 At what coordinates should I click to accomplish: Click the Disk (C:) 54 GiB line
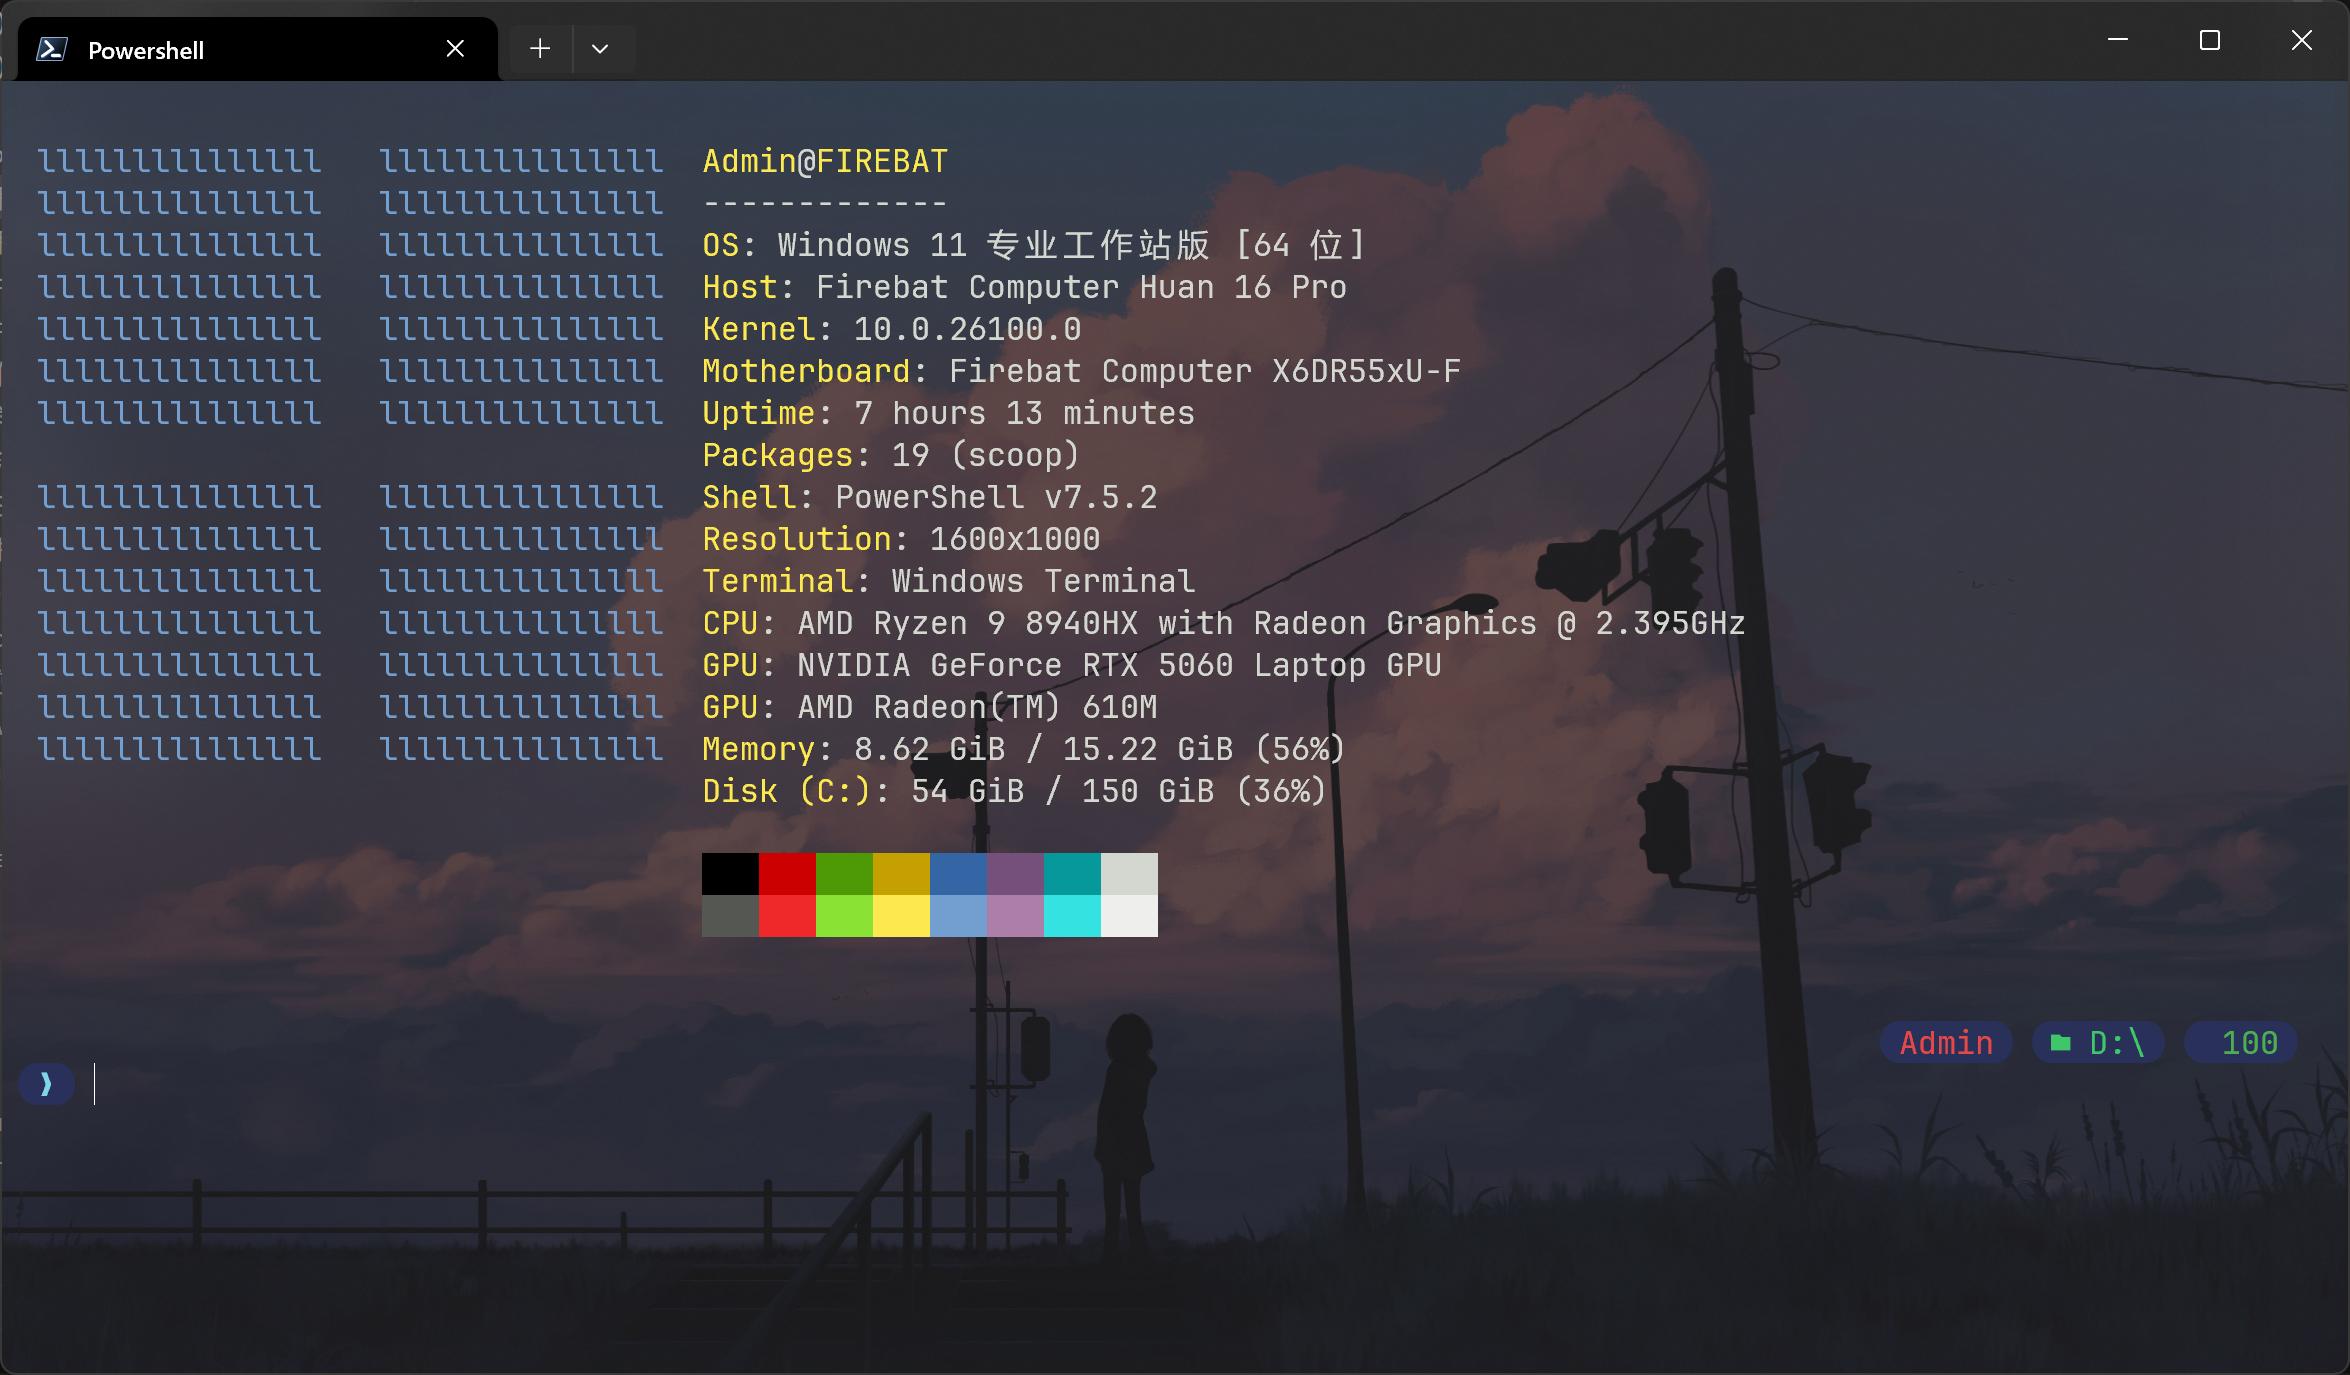(1015, 791)
